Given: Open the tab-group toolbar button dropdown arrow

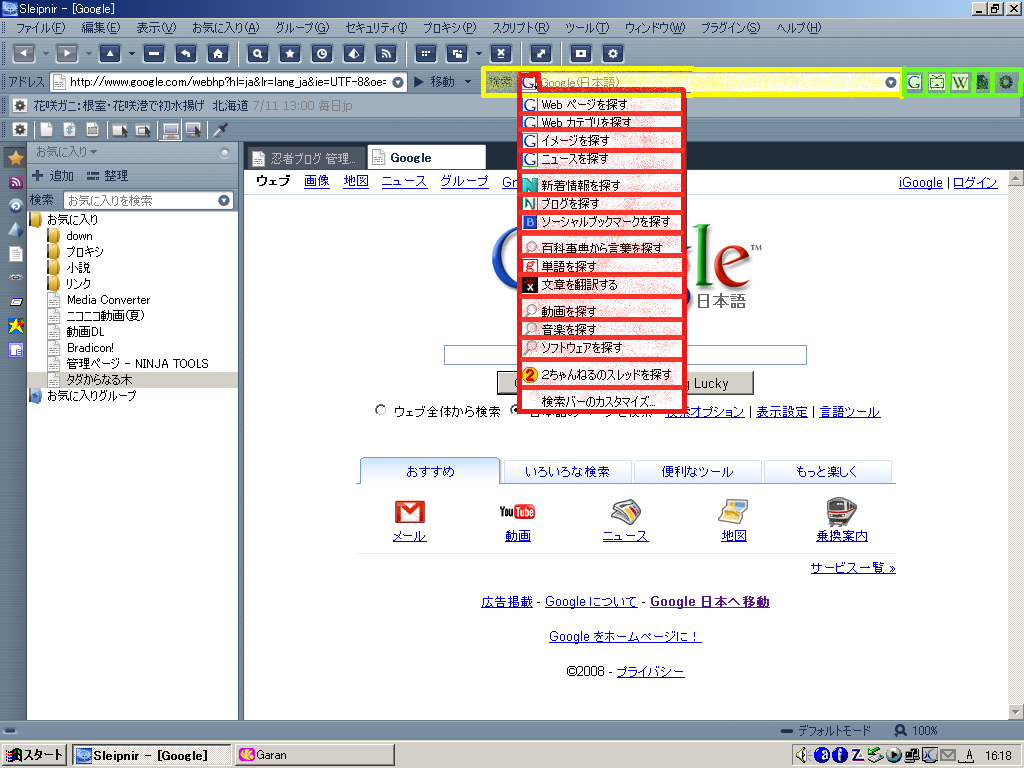Looking at the screenshot, I should click(479, 54).
